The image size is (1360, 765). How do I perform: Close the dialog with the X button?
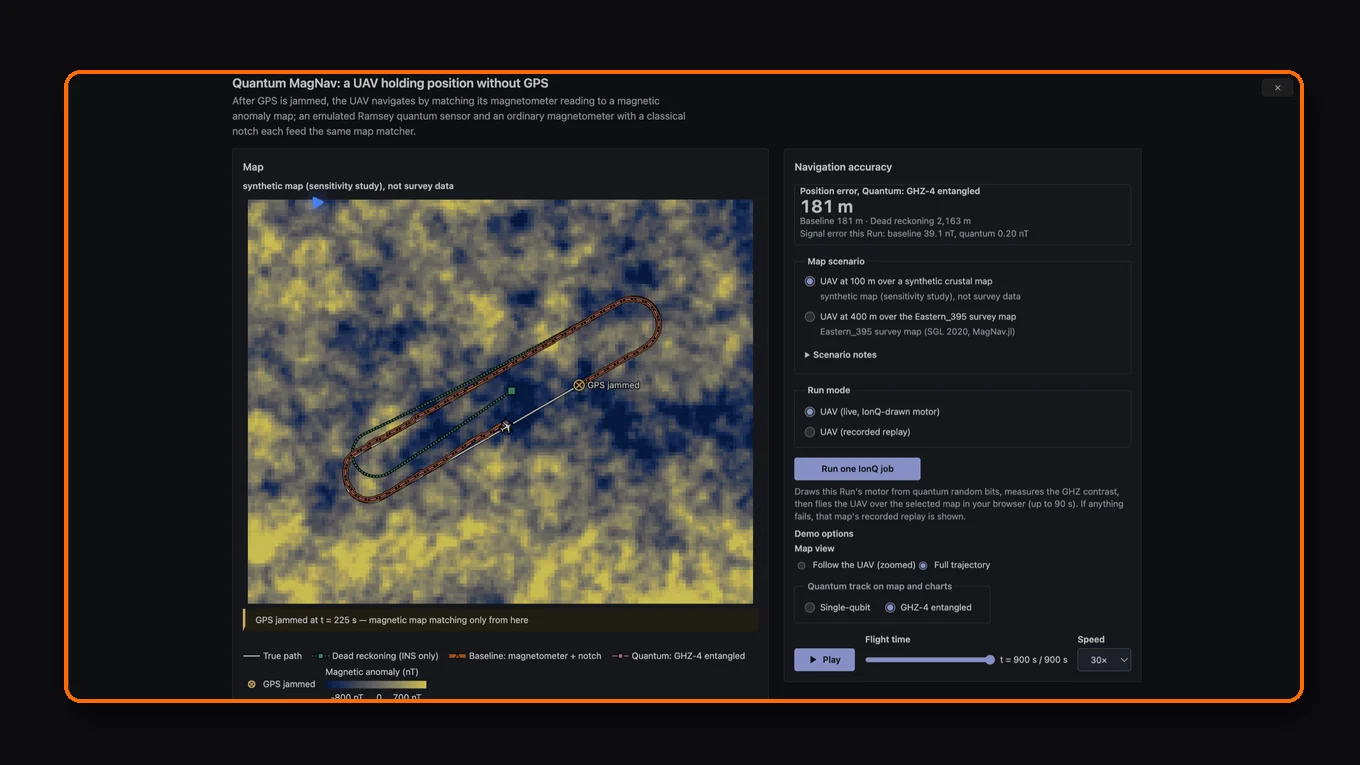[x=1277, y=88]
